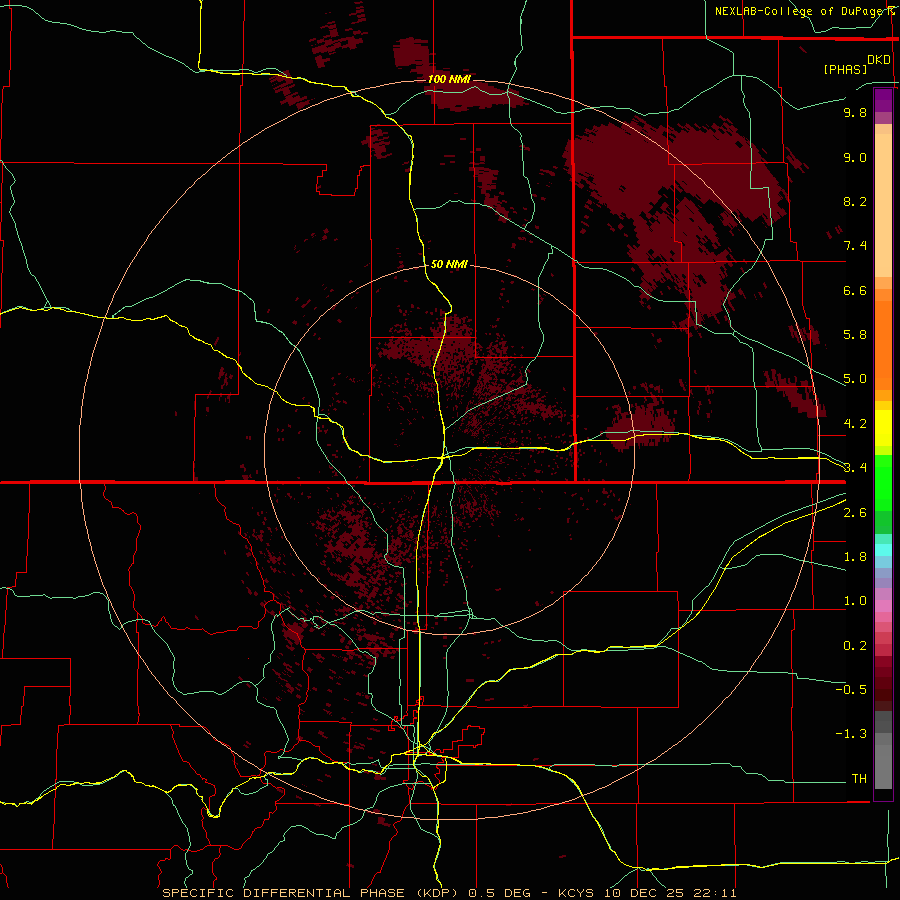
Task: Click the 5.8 value on the scale
Action: (x=855, y=335)
